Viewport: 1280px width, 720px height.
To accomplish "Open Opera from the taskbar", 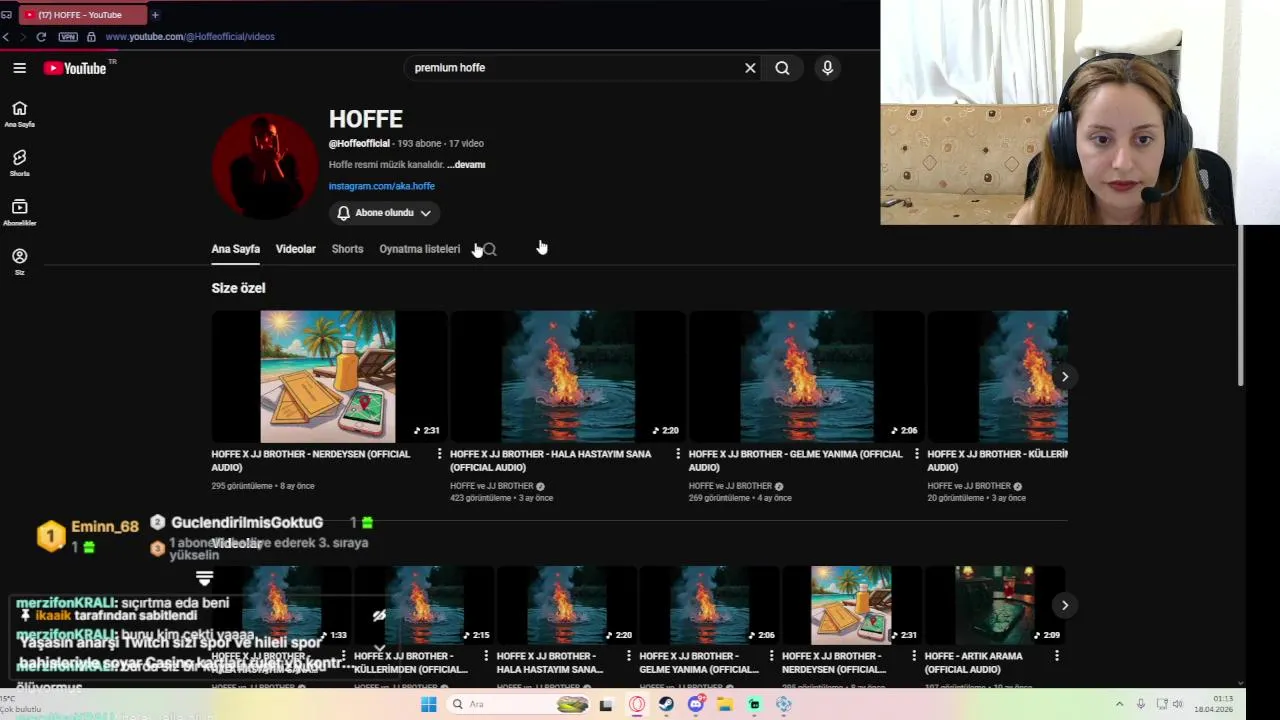I will tap(637, 704).
